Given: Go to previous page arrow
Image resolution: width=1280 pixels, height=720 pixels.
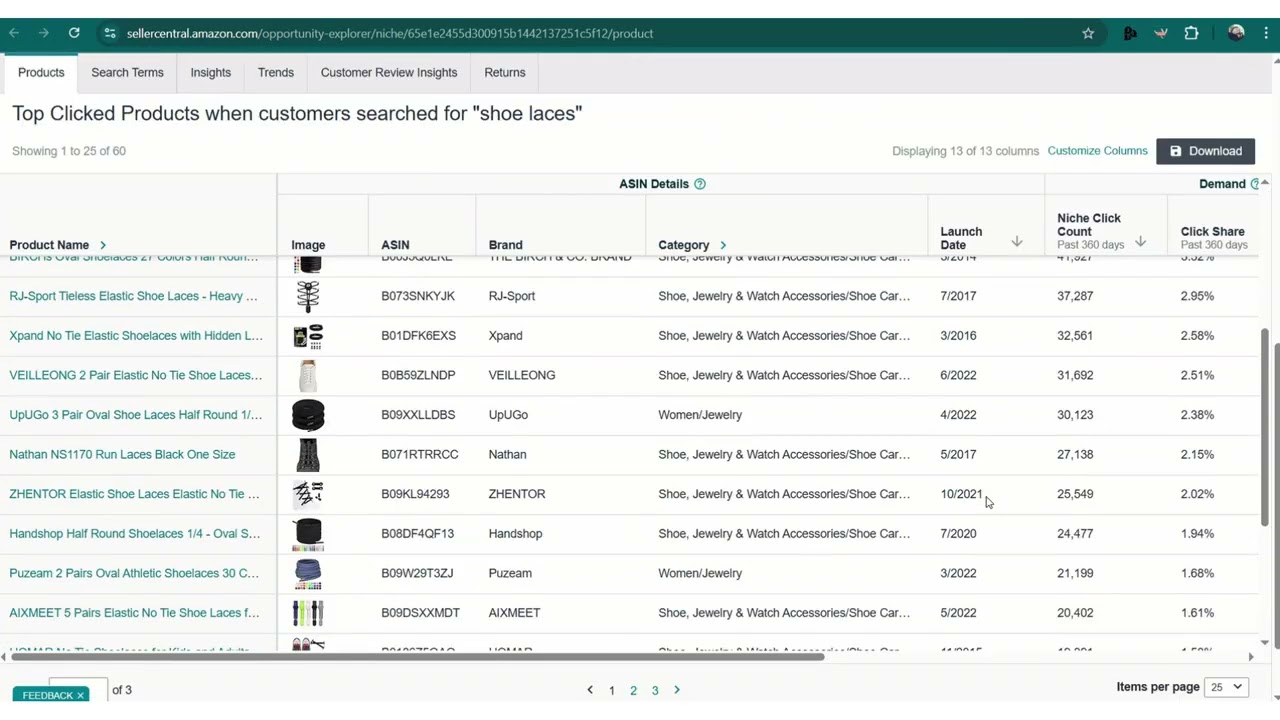Looking at the screenshot, I should click(590, 690).
